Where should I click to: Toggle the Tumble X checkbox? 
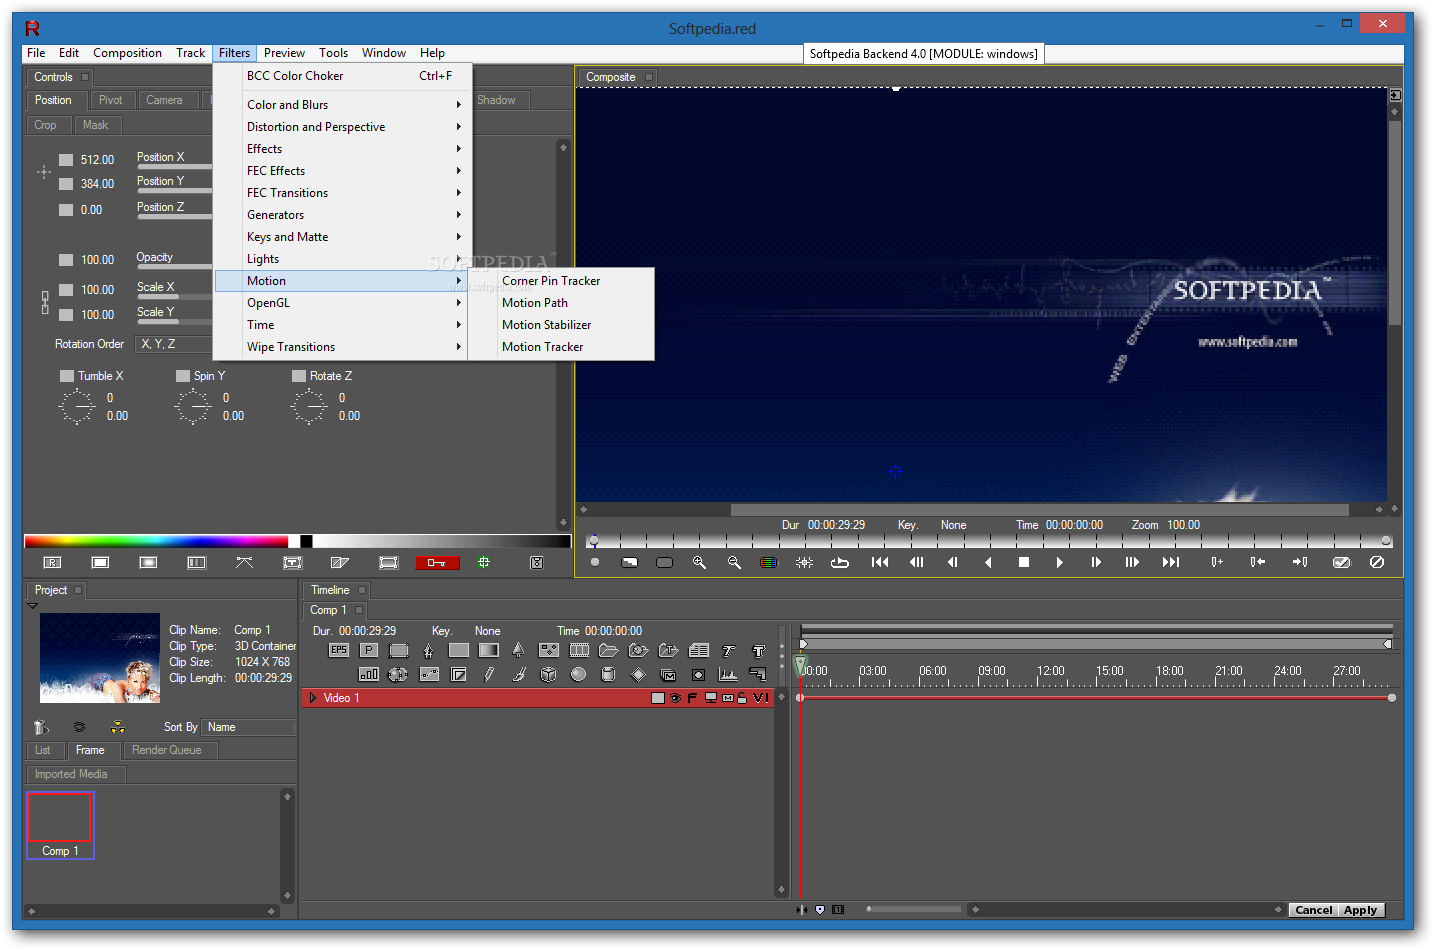pos(67,376)
